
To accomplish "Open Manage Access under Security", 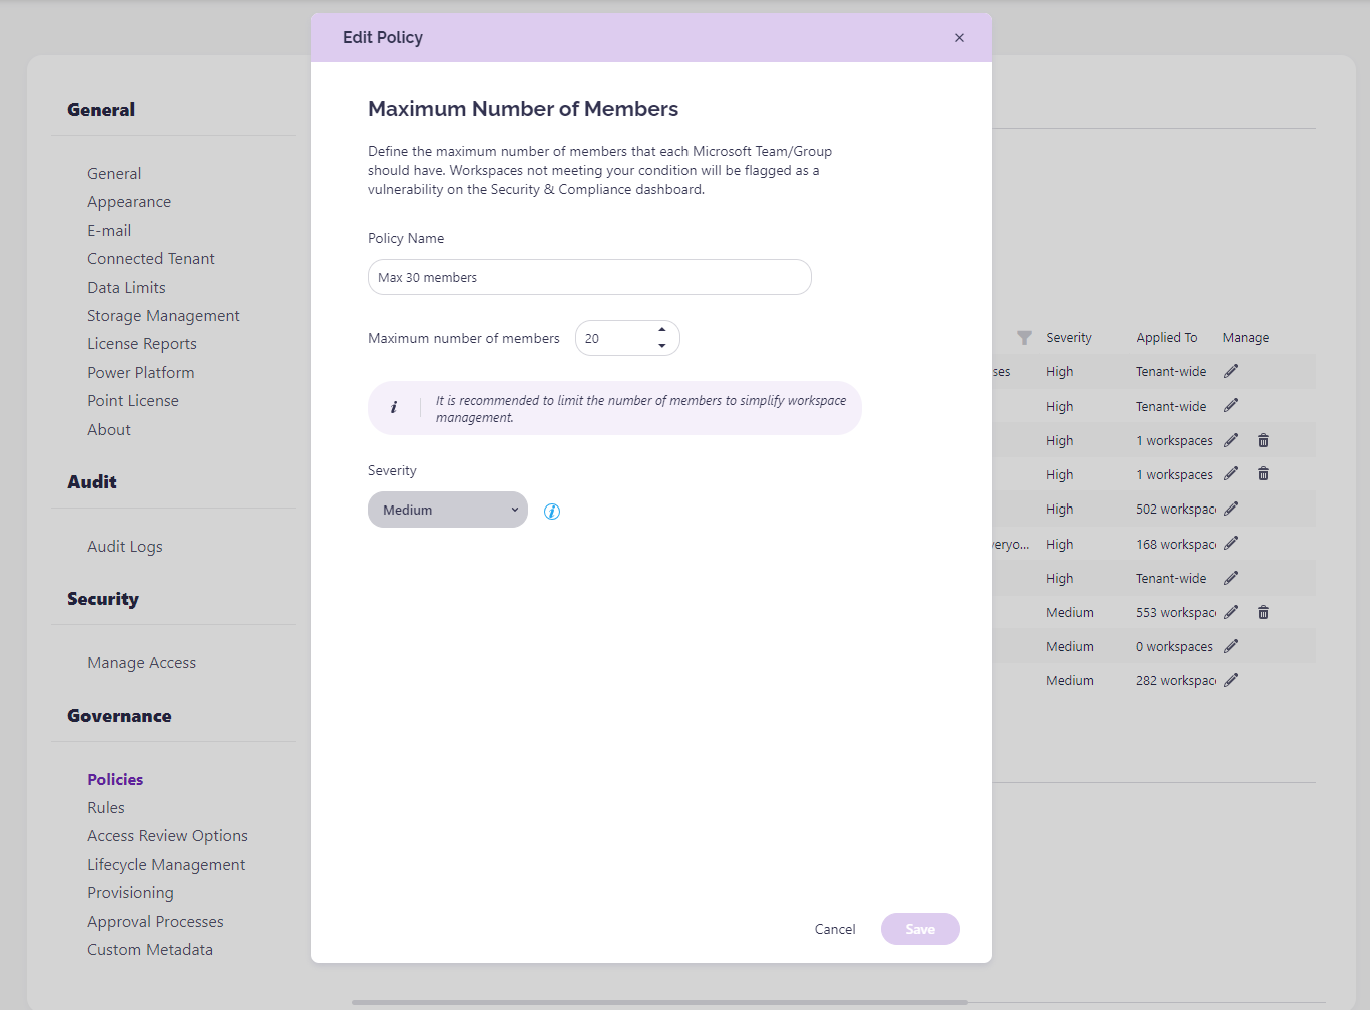I will click(141, 663).
